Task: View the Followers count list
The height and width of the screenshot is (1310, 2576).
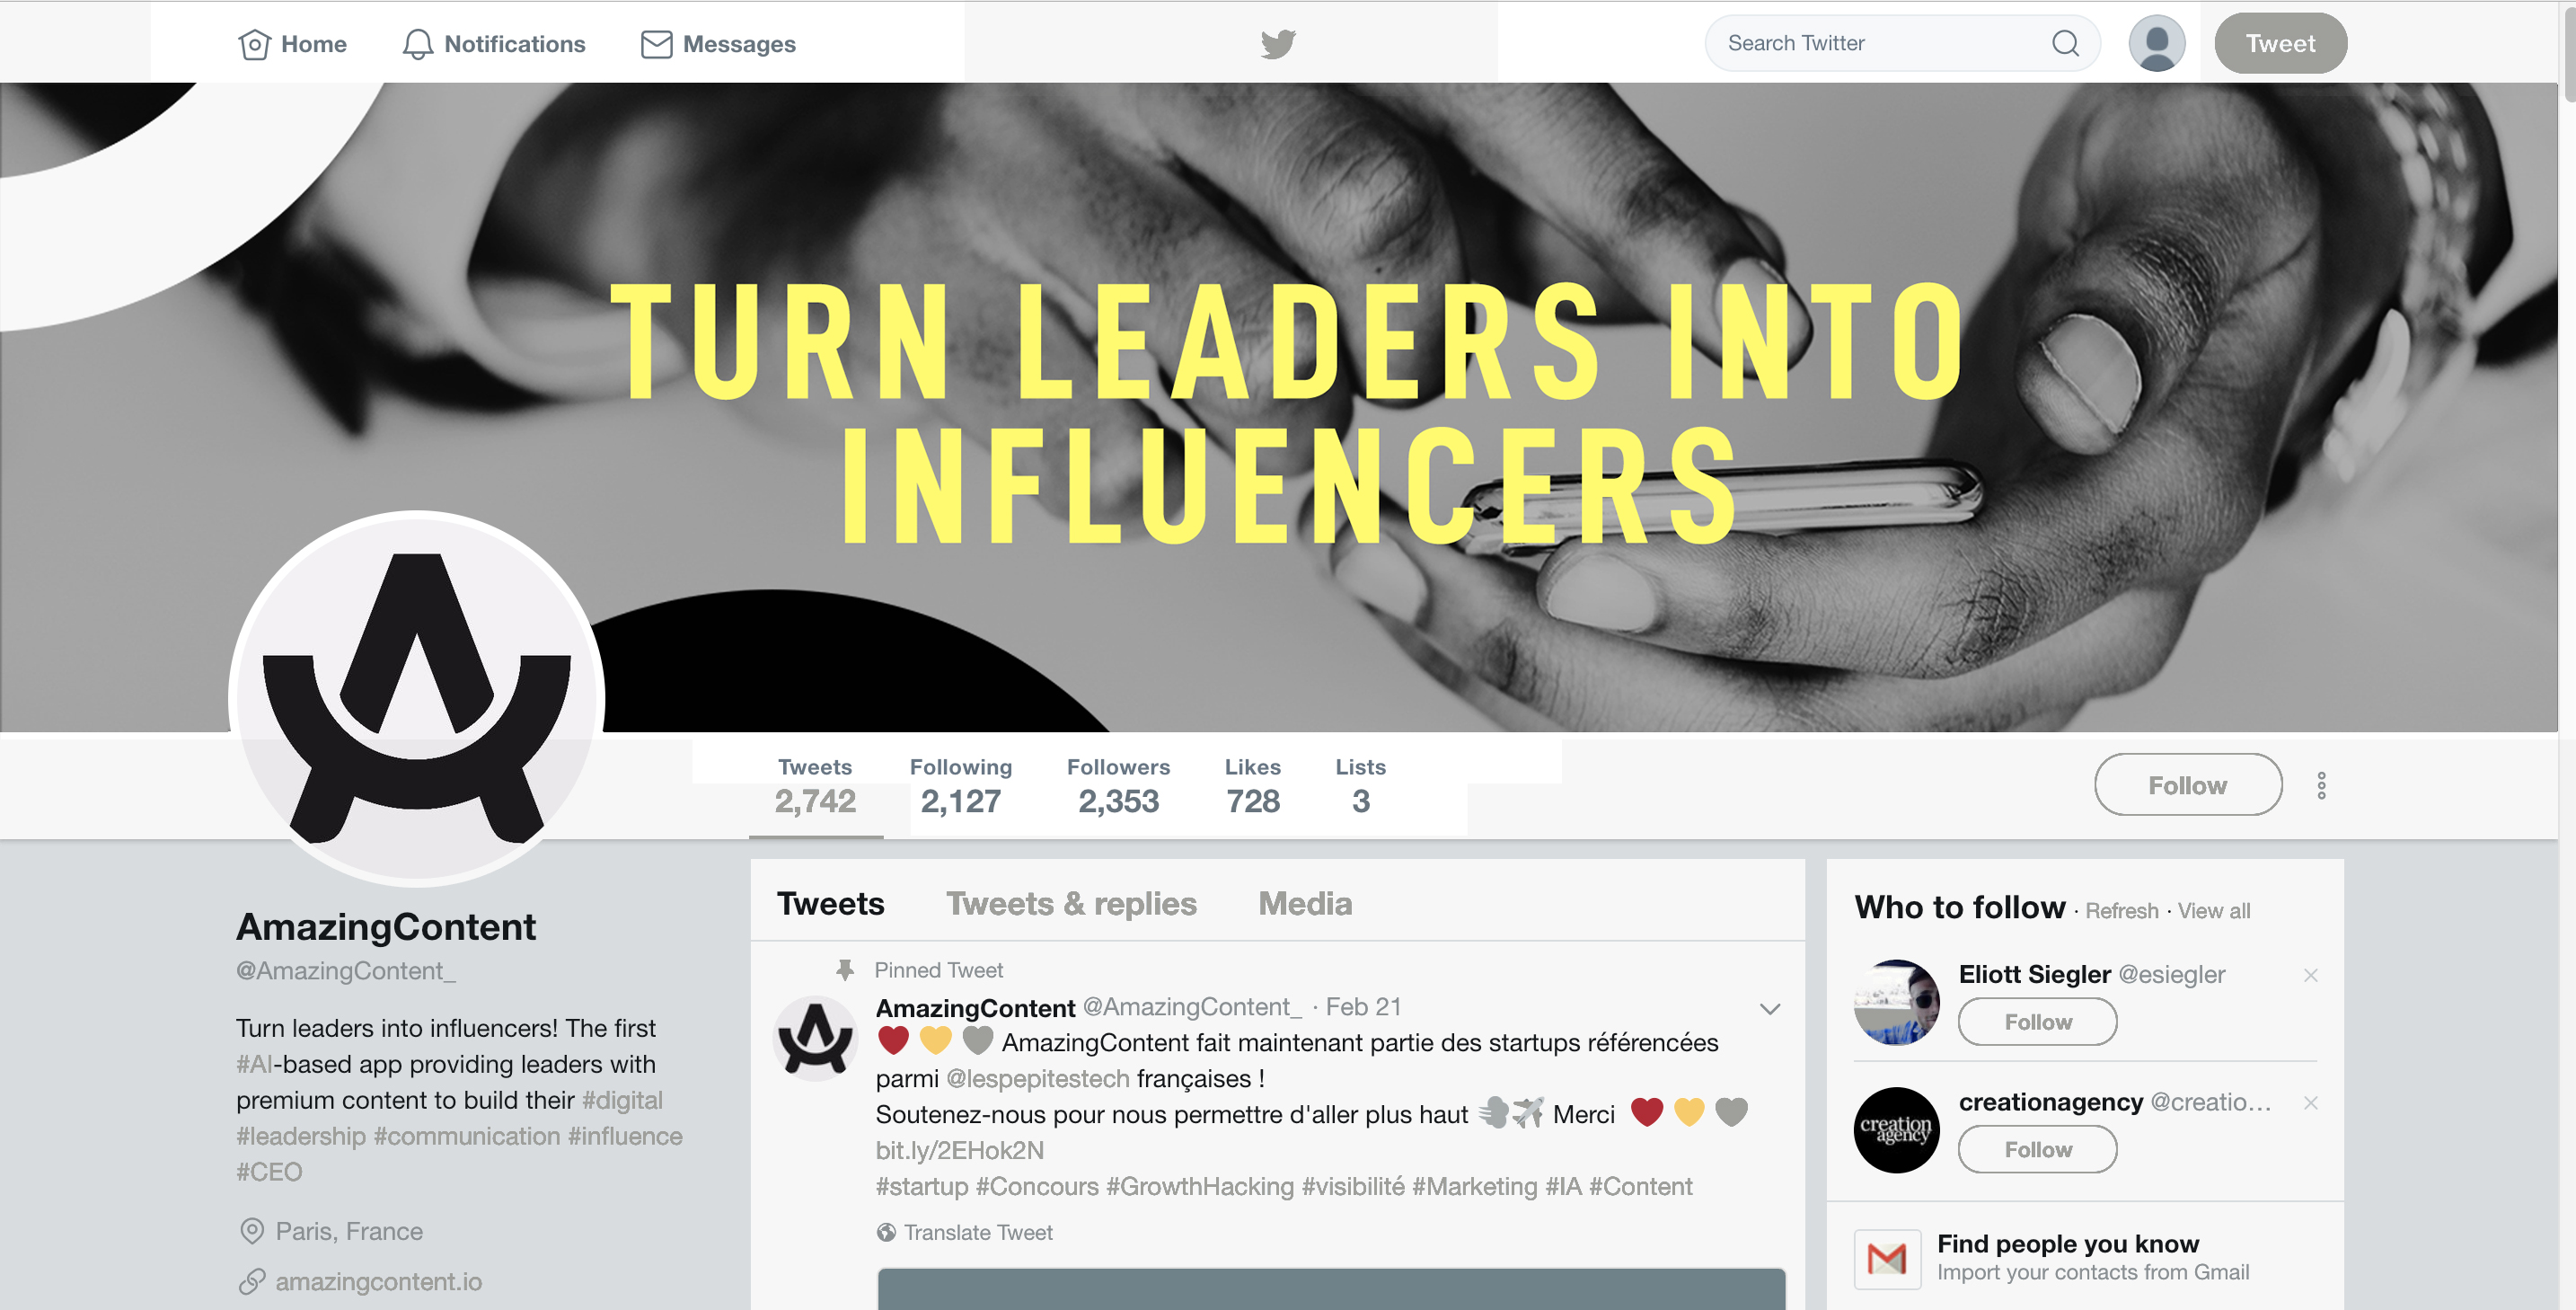Action: coord(1118,786)
